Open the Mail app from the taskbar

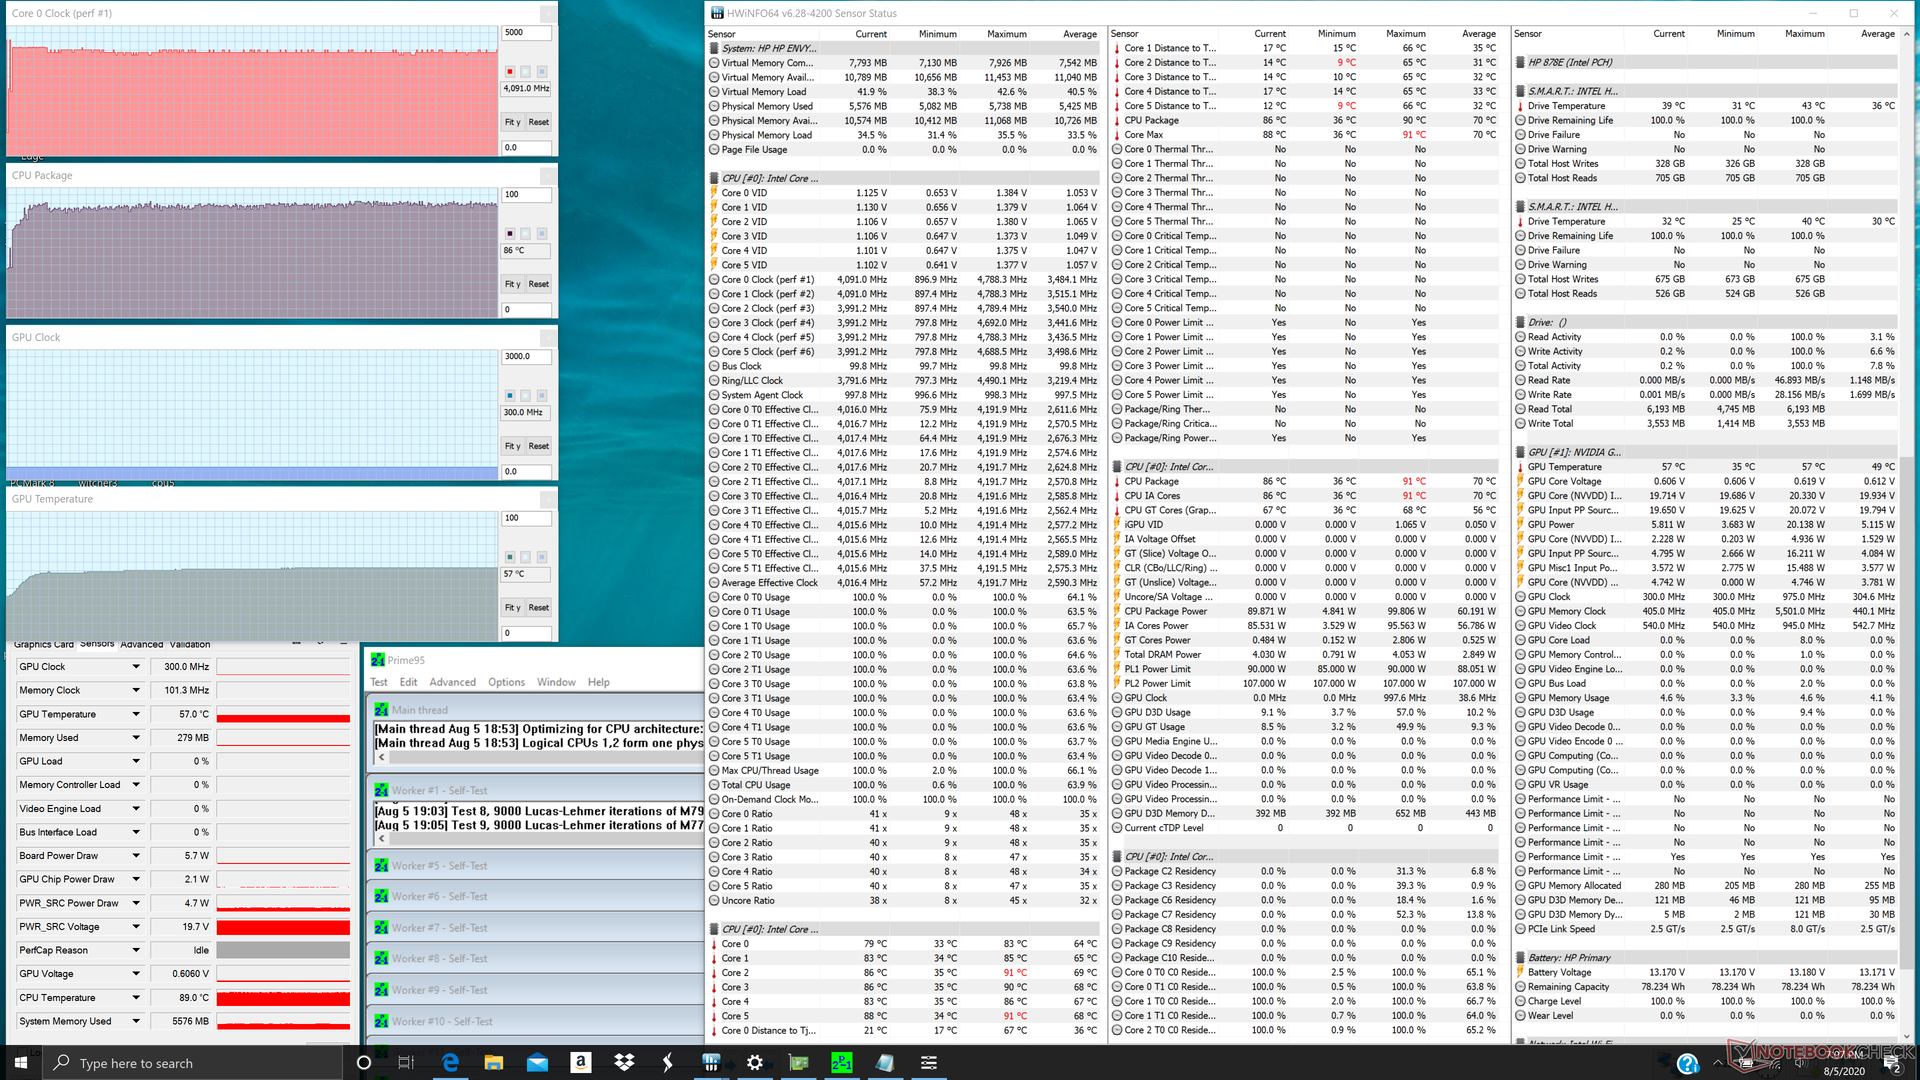point(537,1063)
